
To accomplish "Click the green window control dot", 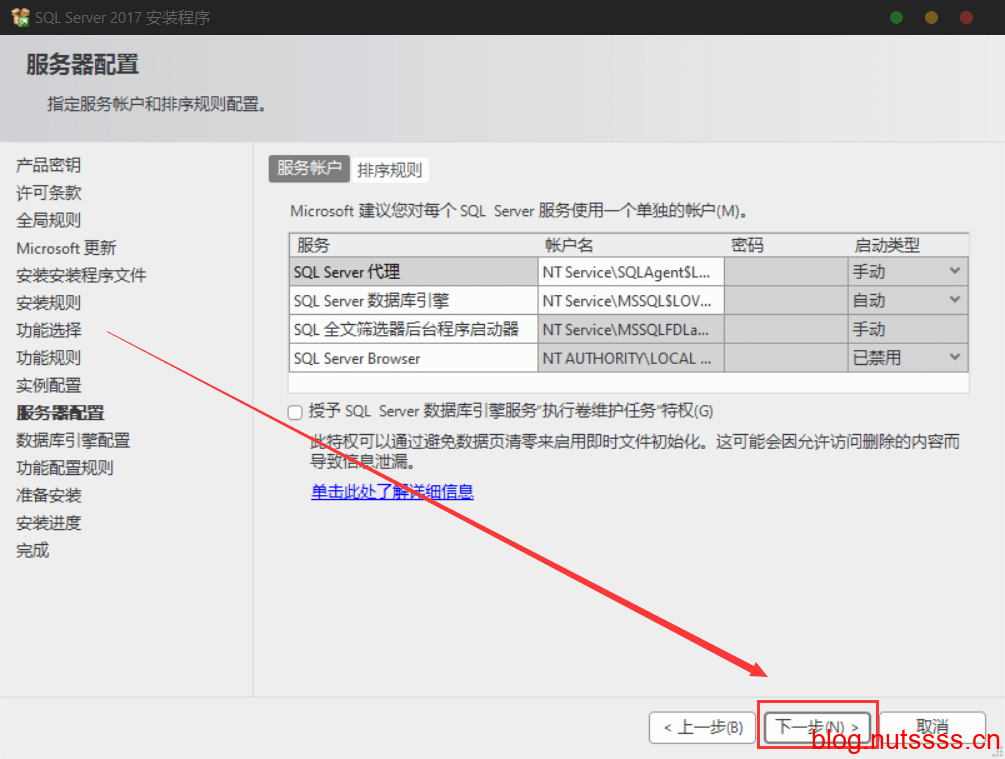I will point(897,17).
